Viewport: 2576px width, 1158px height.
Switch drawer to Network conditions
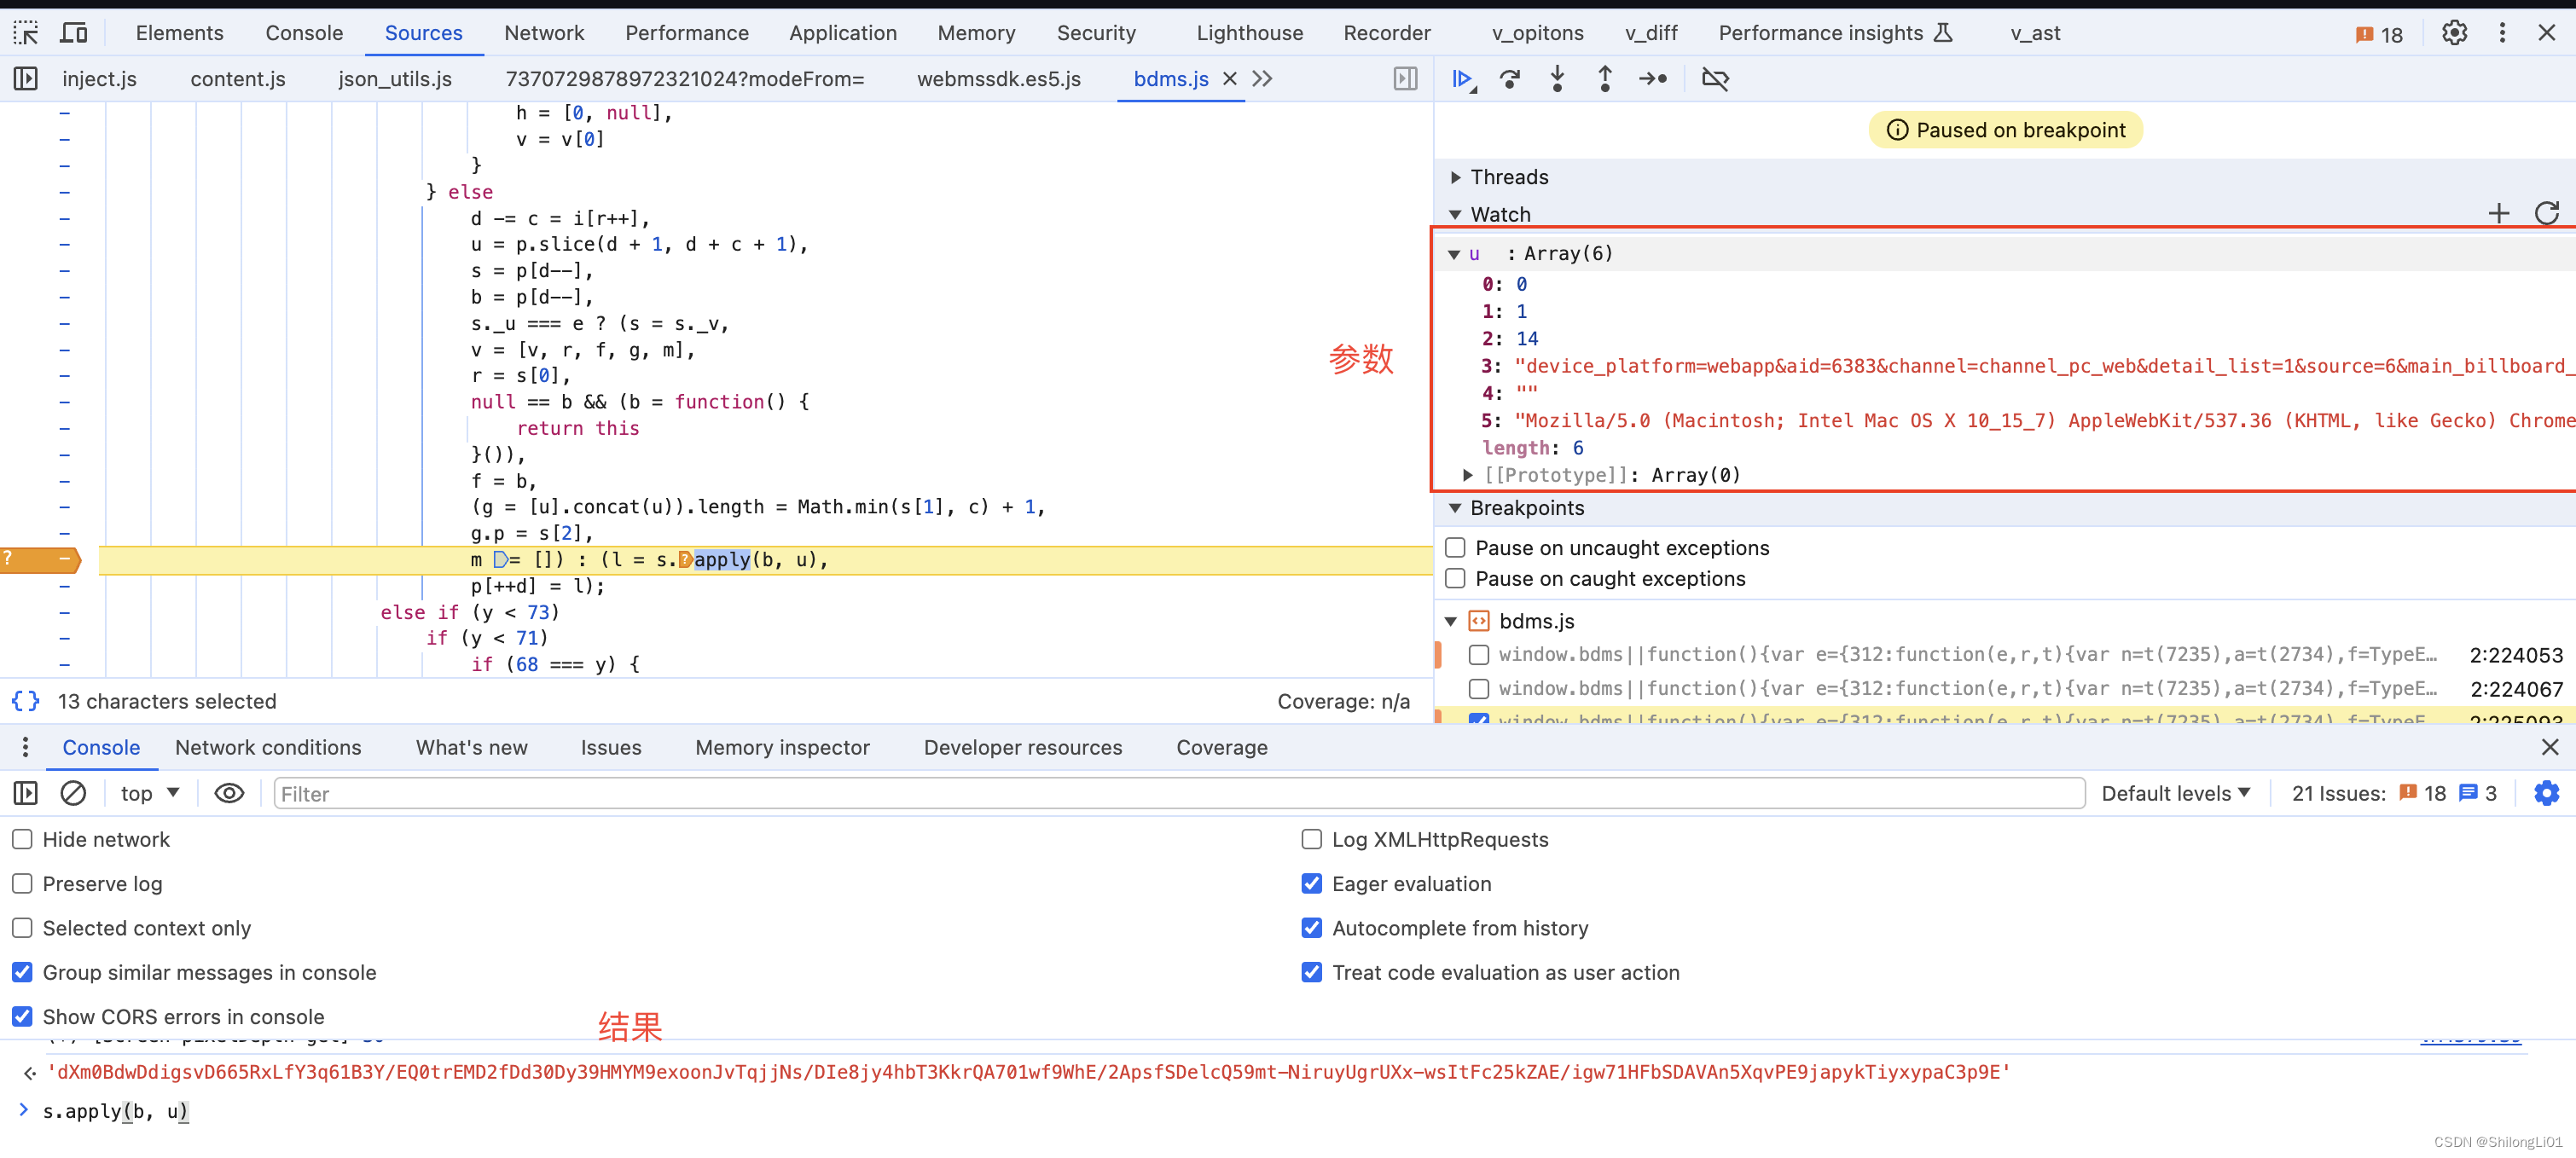(x=268, y=747)
